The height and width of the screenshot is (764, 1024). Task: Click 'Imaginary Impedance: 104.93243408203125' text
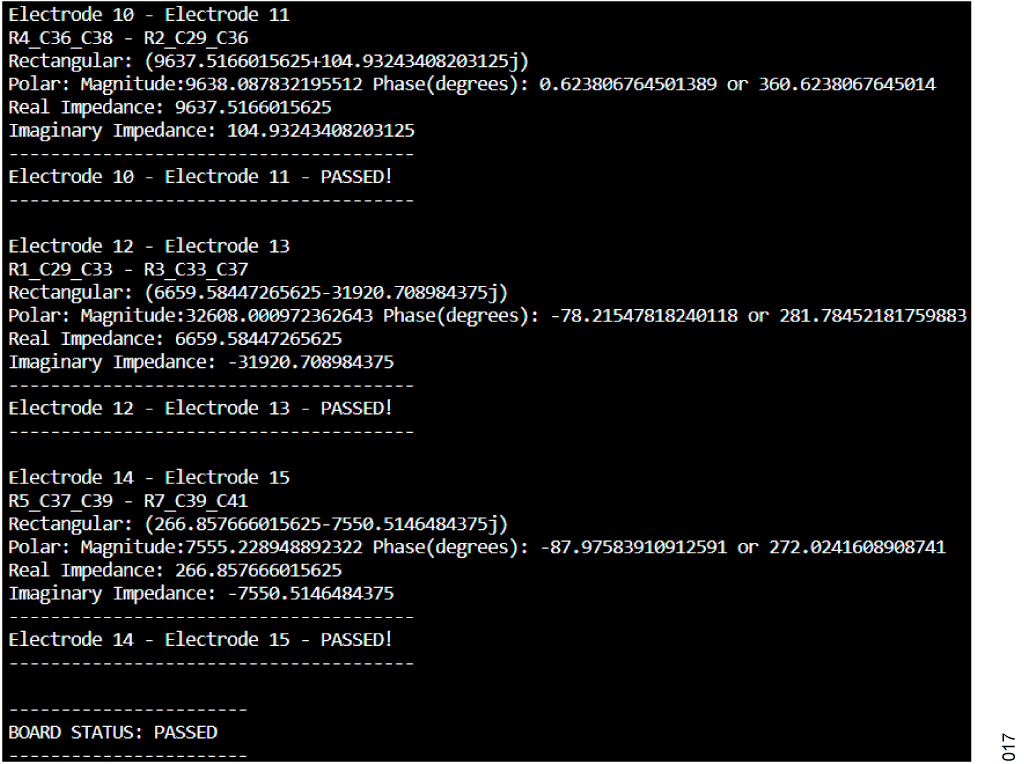click(x=212, y=131)
